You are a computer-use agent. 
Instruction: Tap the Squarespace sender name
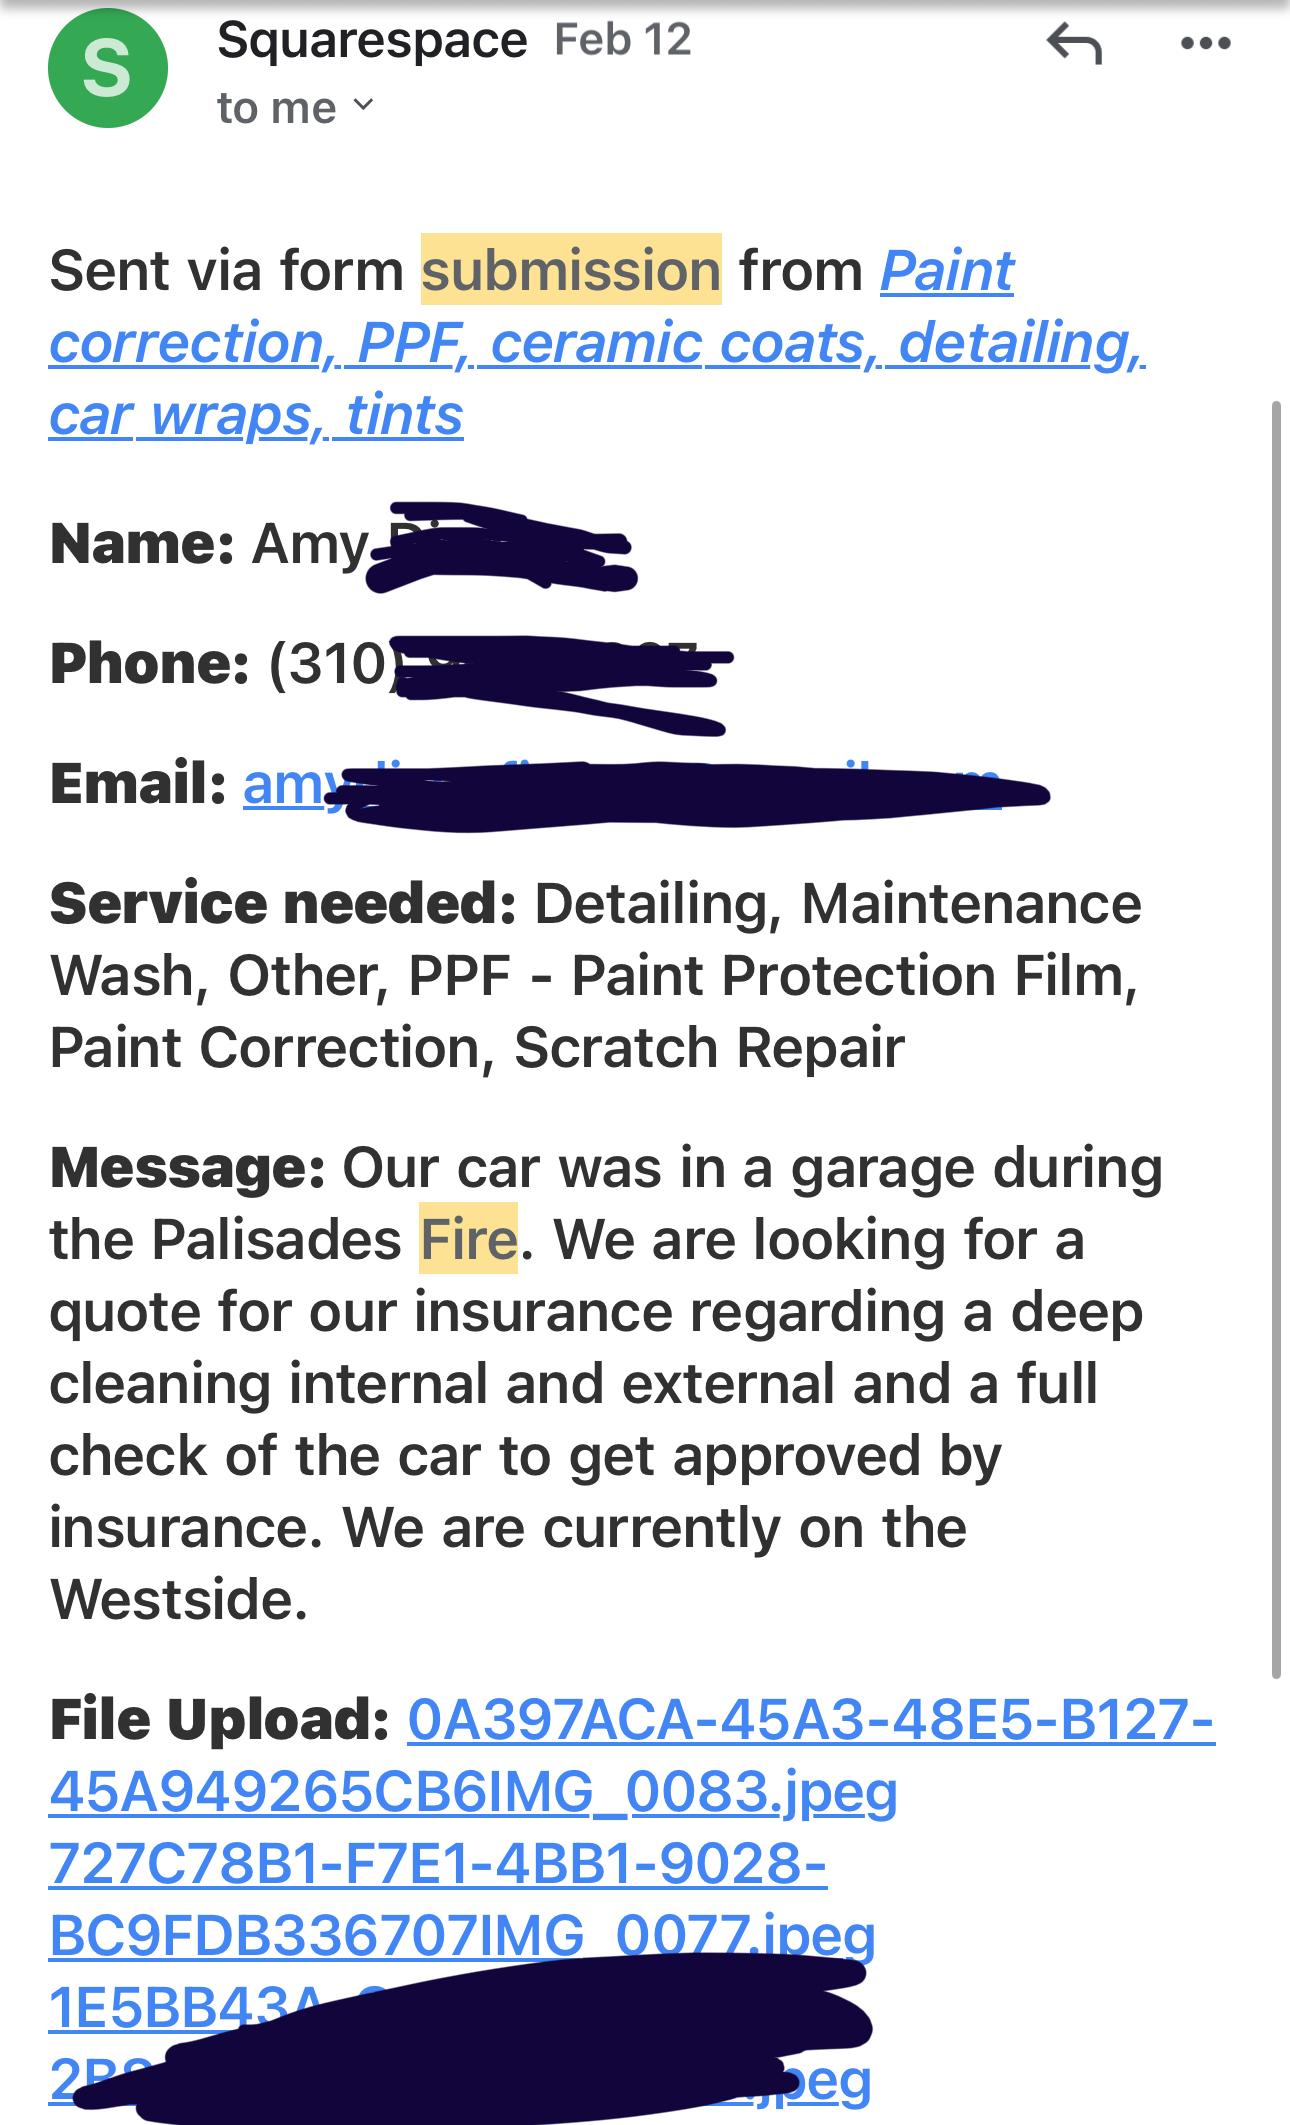coord(372,41)
